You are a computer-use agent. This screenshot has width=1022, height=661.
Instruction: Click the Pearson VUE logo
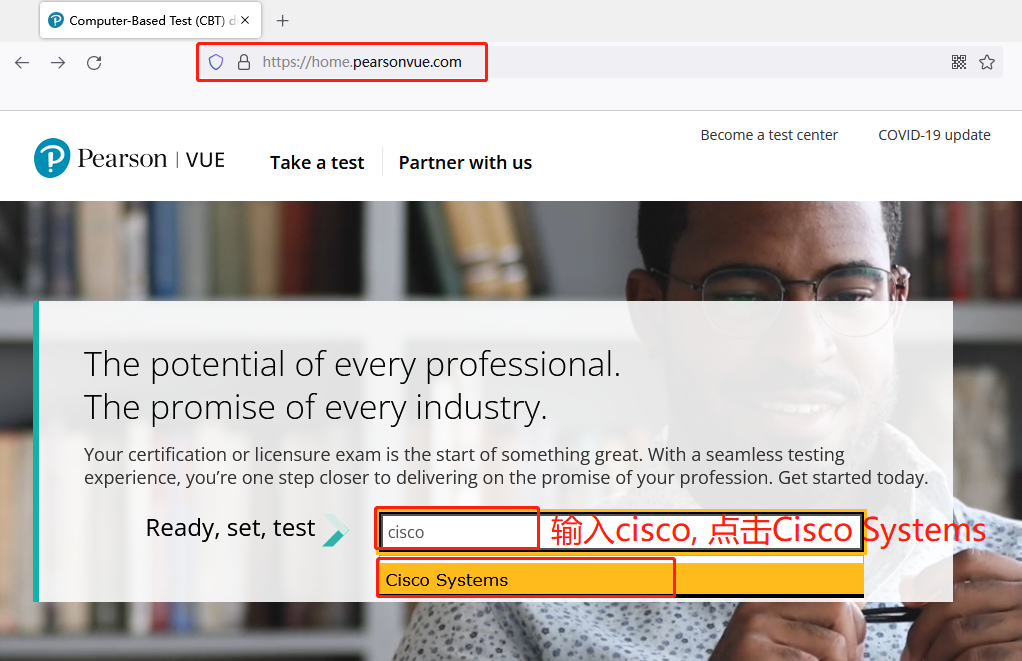(x=129, y=159)
